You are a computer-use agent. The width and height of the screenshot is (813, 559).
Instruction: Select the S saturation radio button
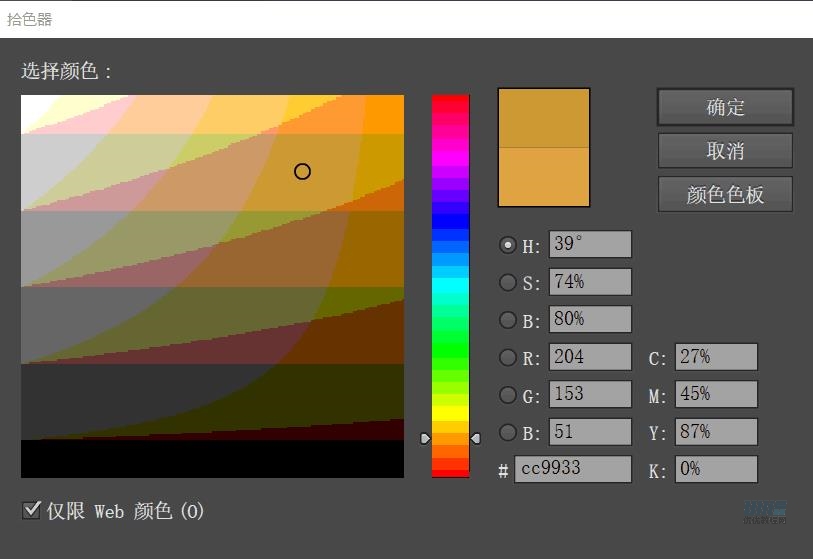(508, 283)
